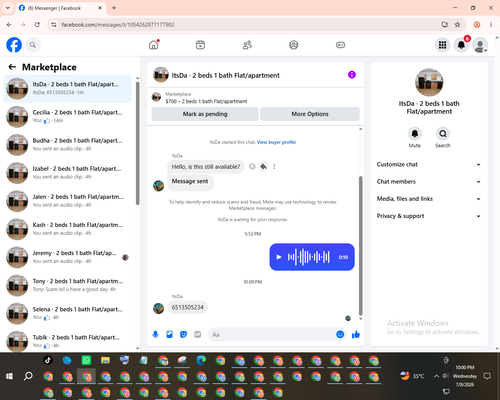Open the Izabel conversation
This screenshot has width=500, height=400.
(67, 173)
